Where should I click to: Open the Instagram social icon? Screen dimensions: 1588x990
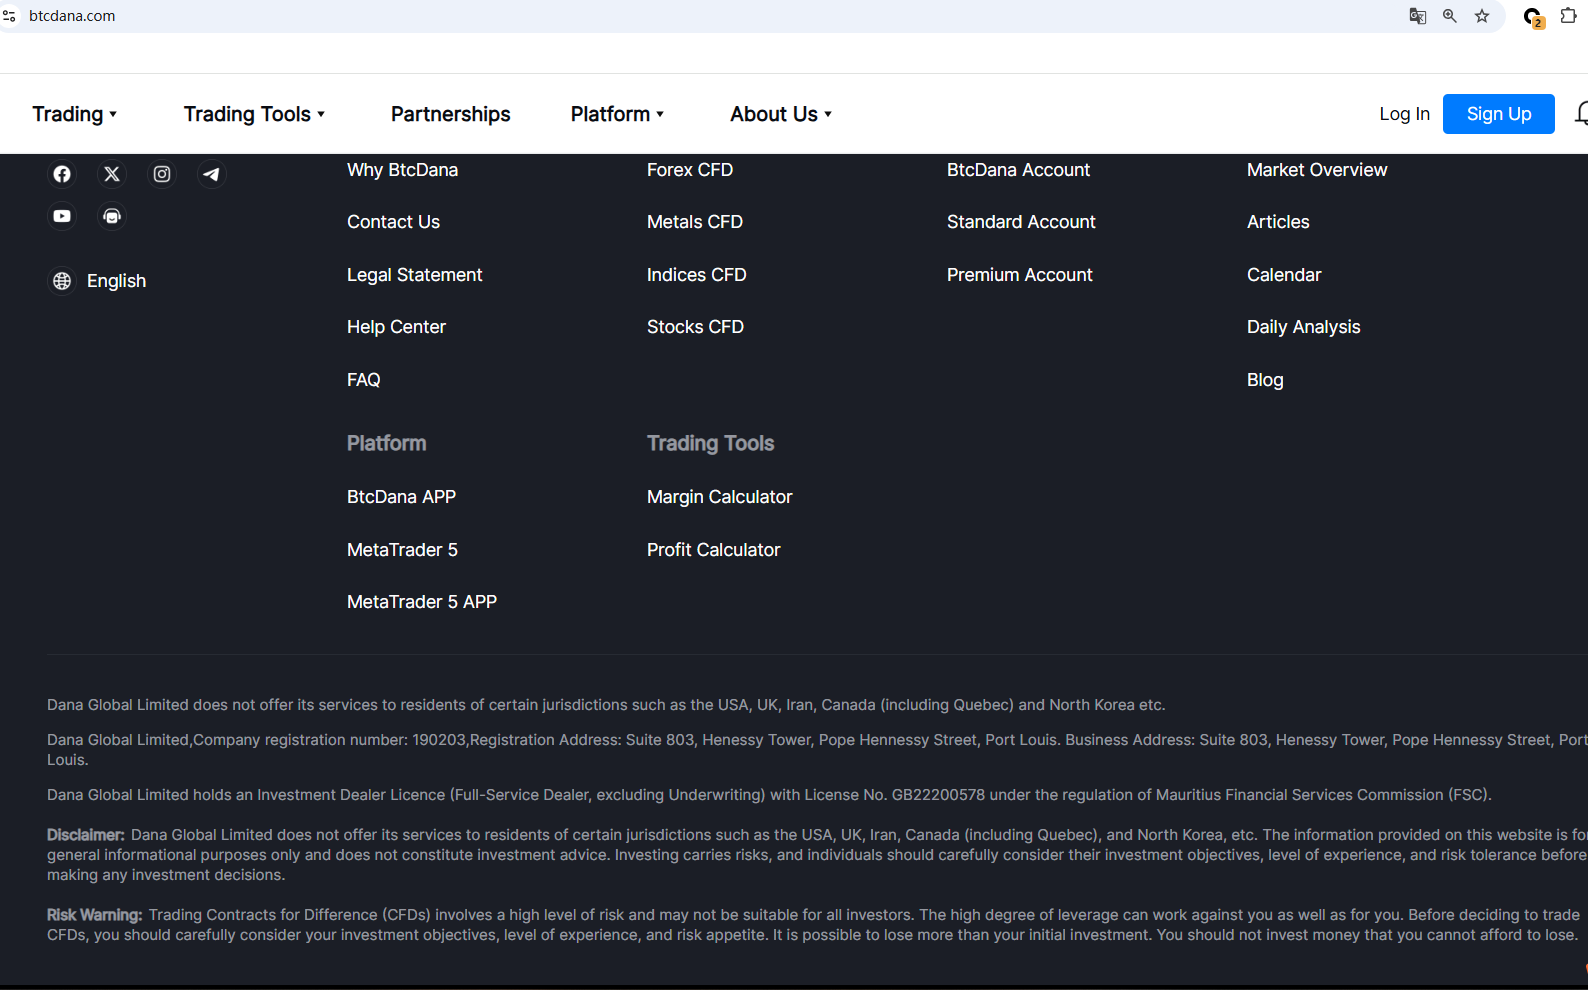pyautogui.click(x=162, y=174)
